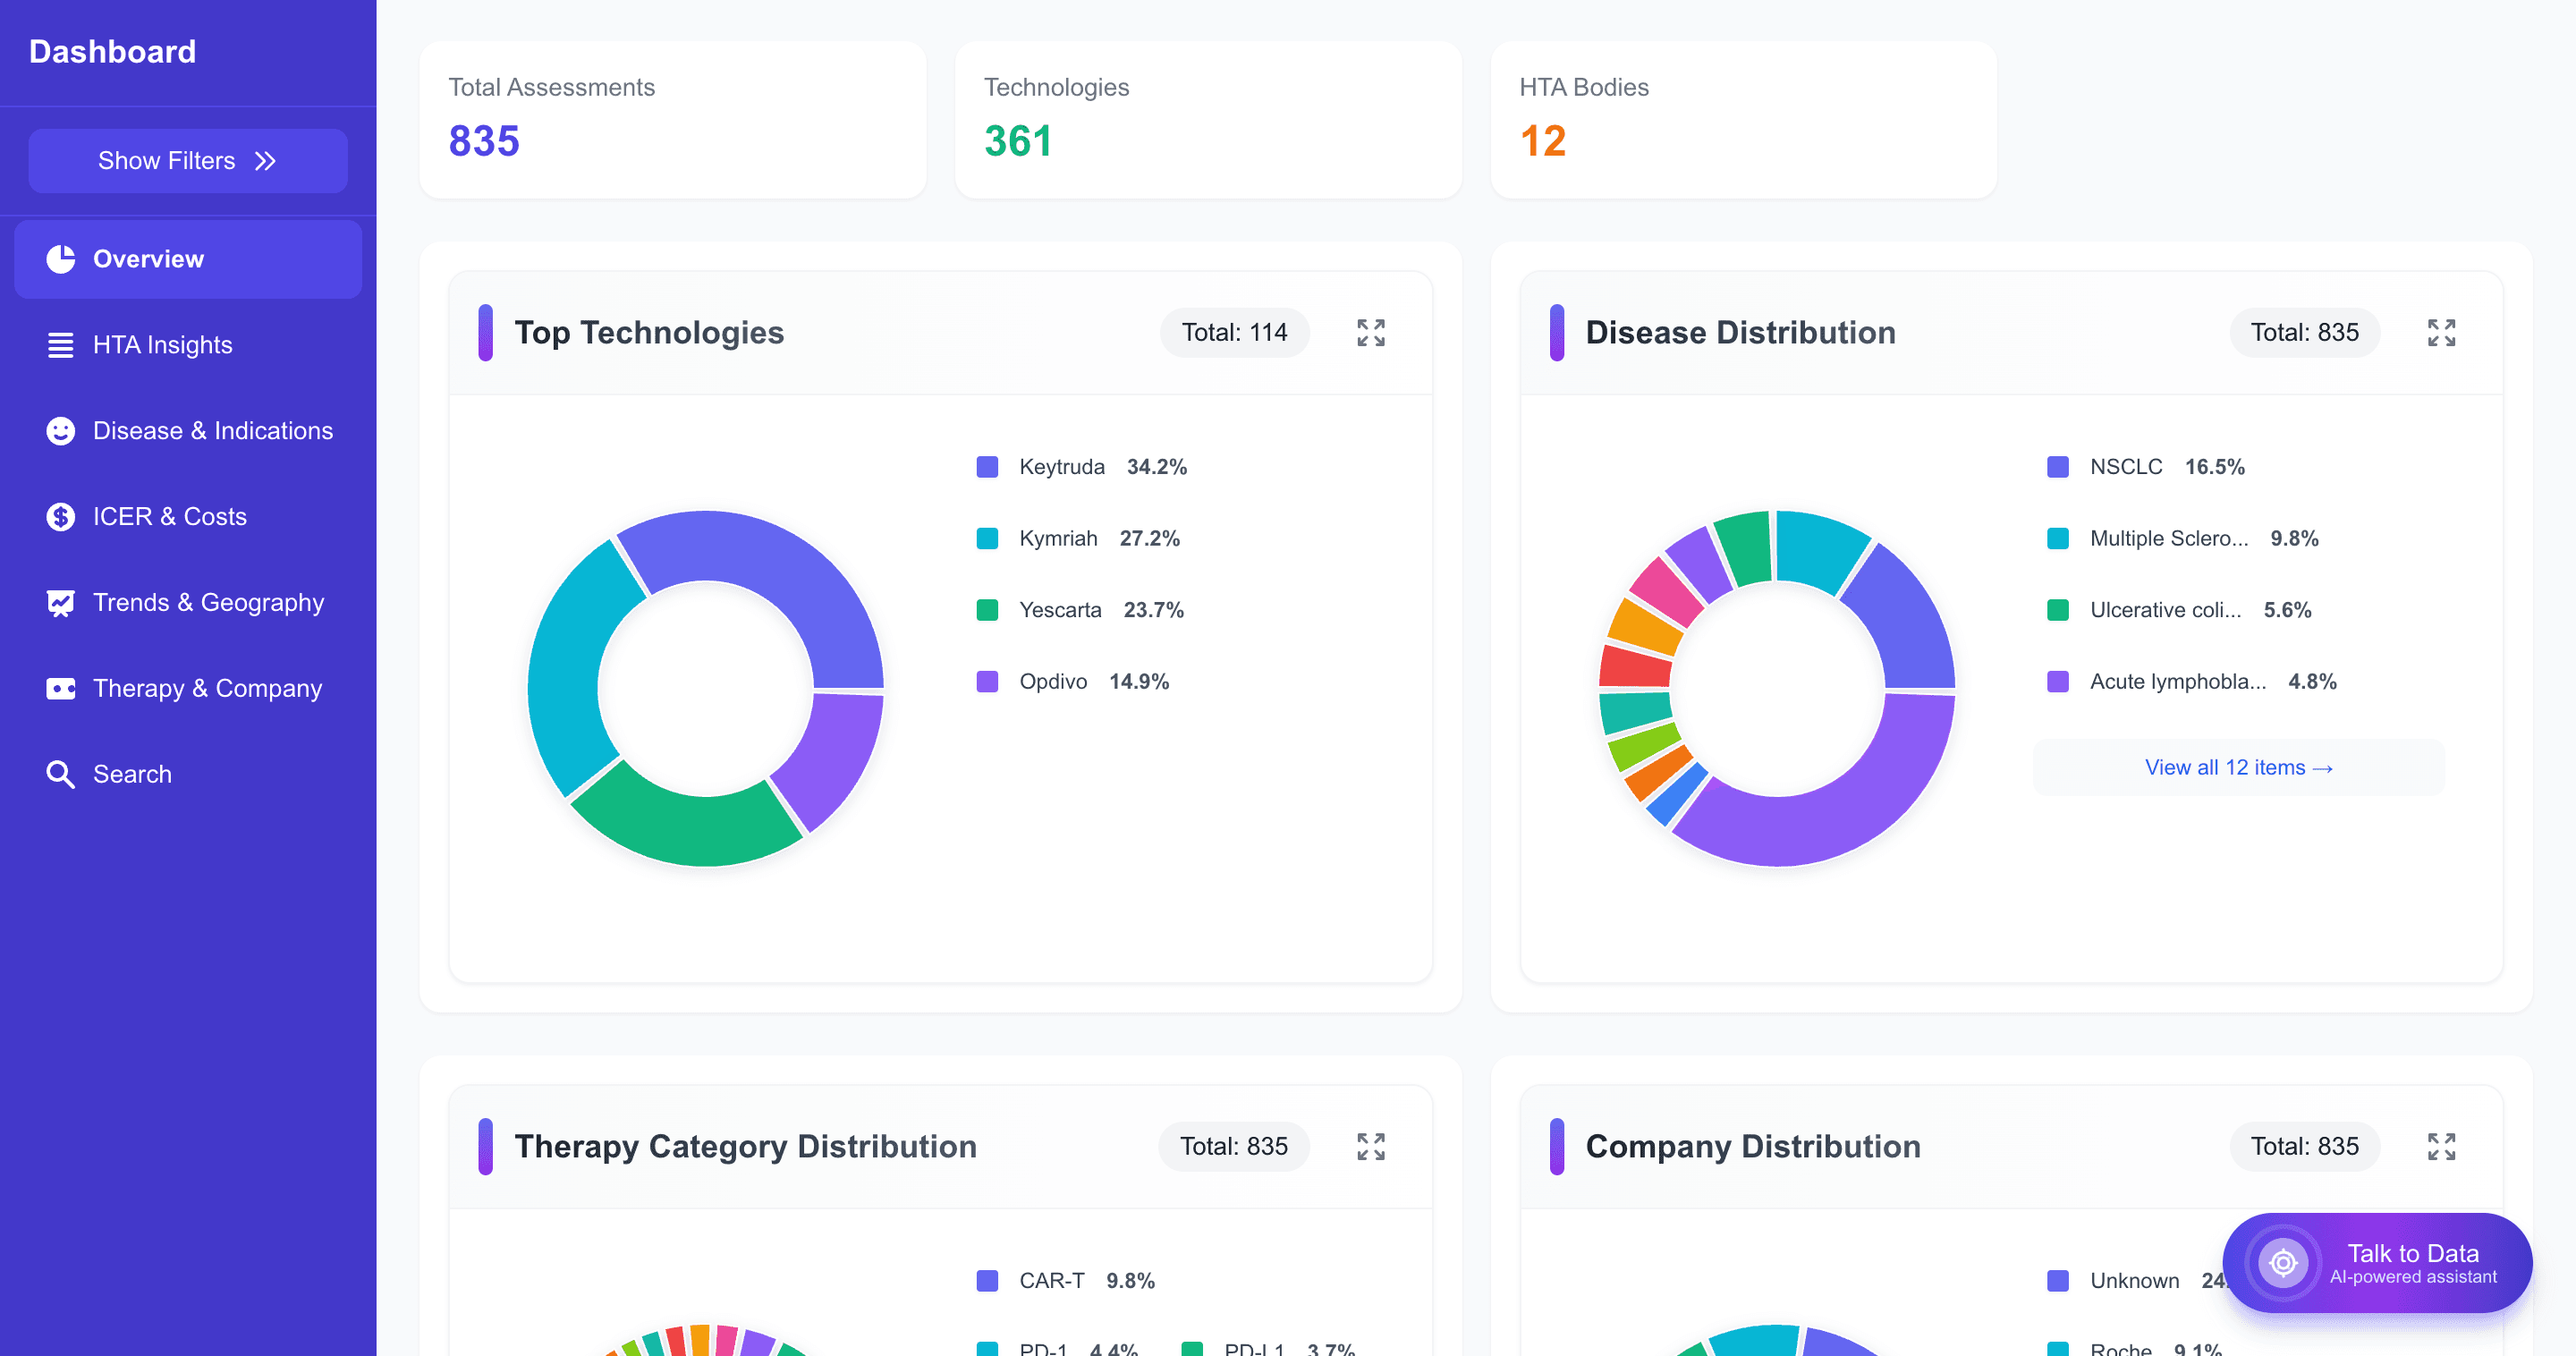Expand Therapy Category Distribution chart fullscreen
The image size is (2576, 1356).
[x=1371, y=1147]
